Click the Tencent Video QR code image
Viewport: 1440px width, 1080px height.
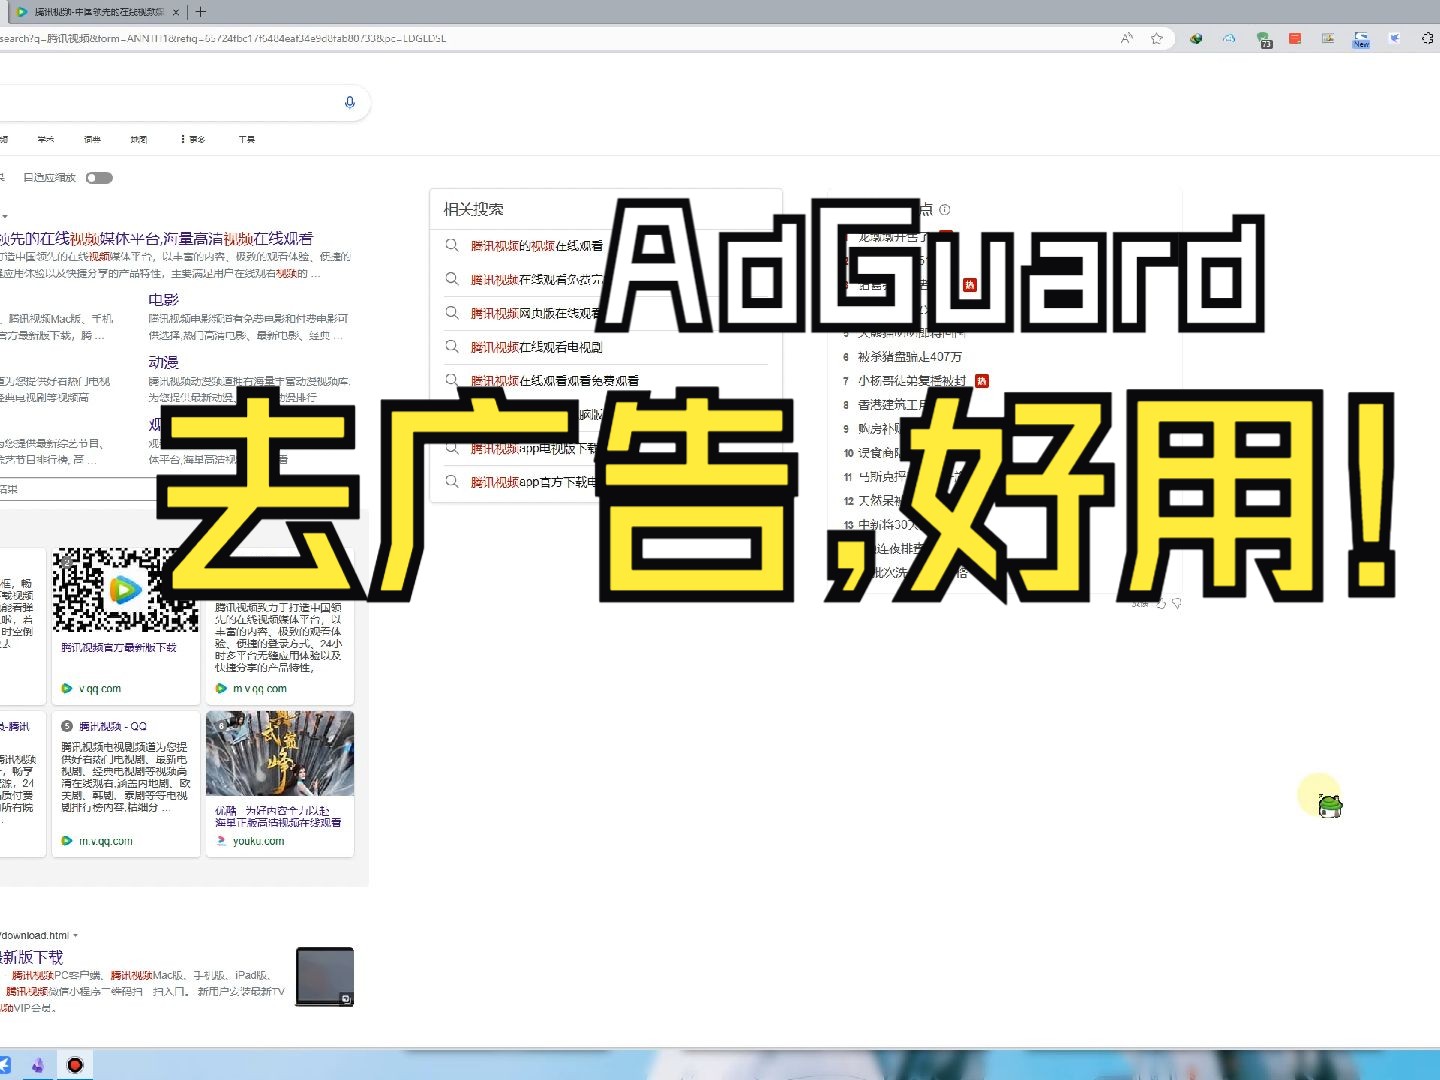125,590
